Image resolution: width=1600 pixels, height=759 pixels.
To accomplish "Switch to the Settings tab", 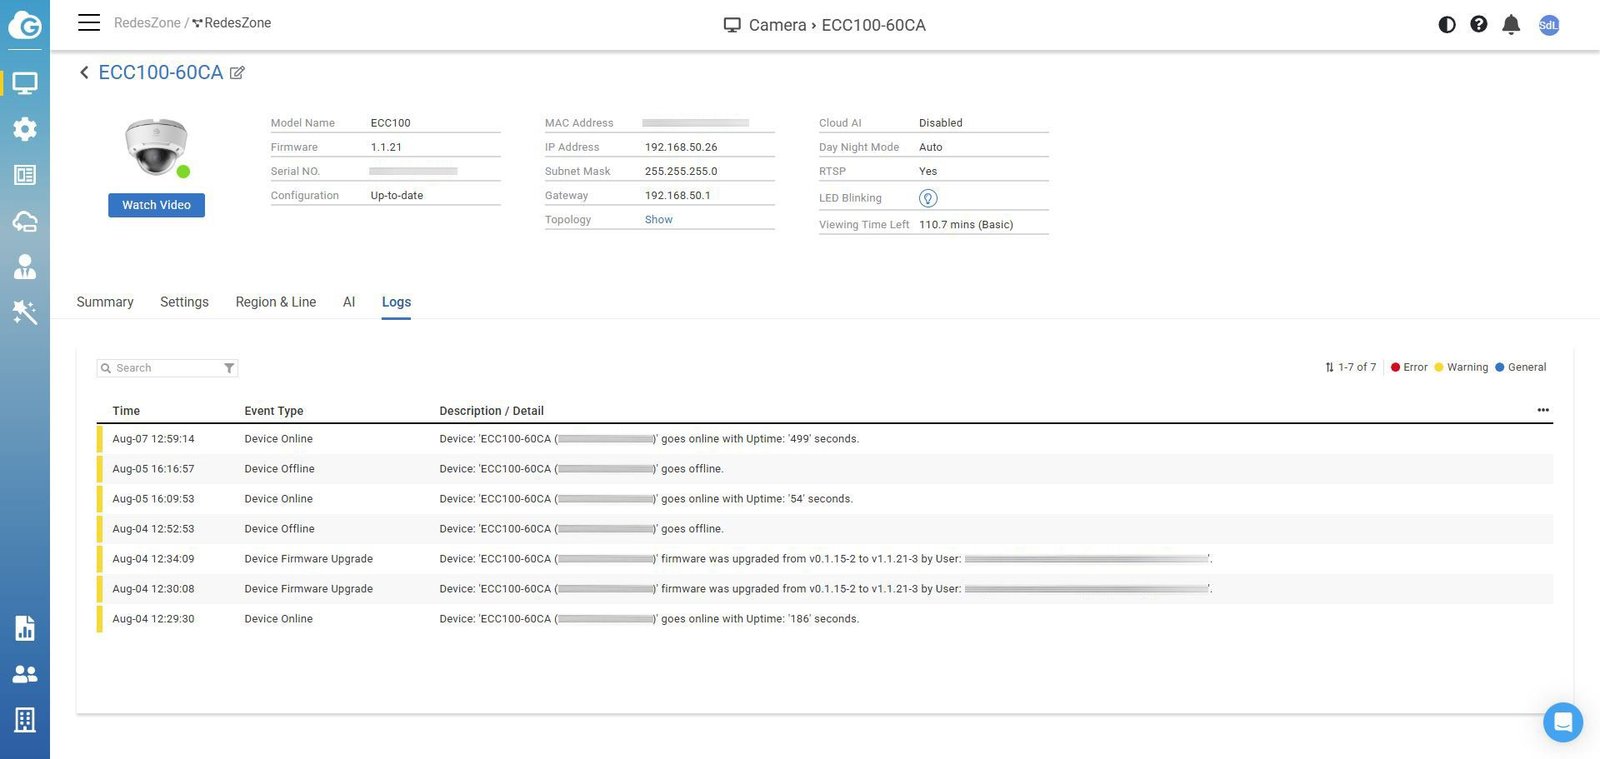I will pyautogui.click(x=184, y=302).
